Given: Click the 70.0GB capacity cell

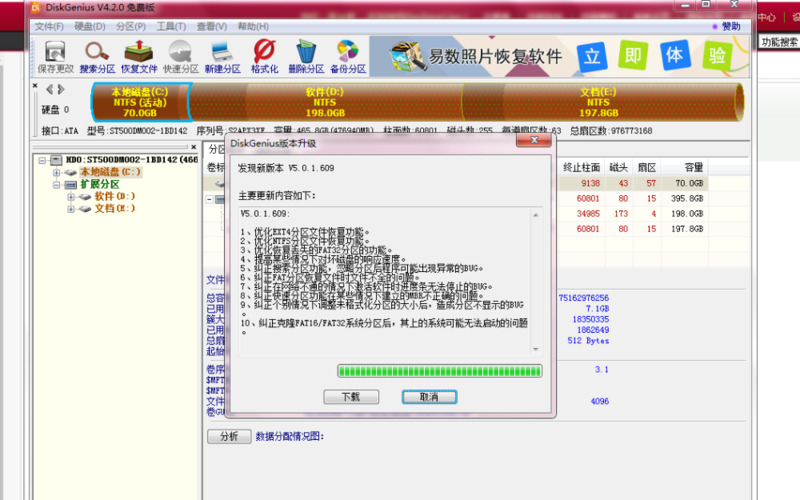Looking at the screenshot, I should click(x=689, y=183).
